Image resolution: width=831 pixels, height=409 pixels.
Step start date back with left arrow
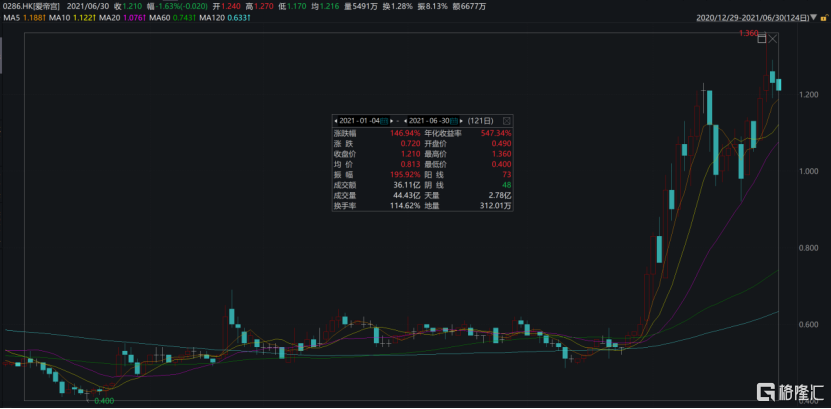336,120
